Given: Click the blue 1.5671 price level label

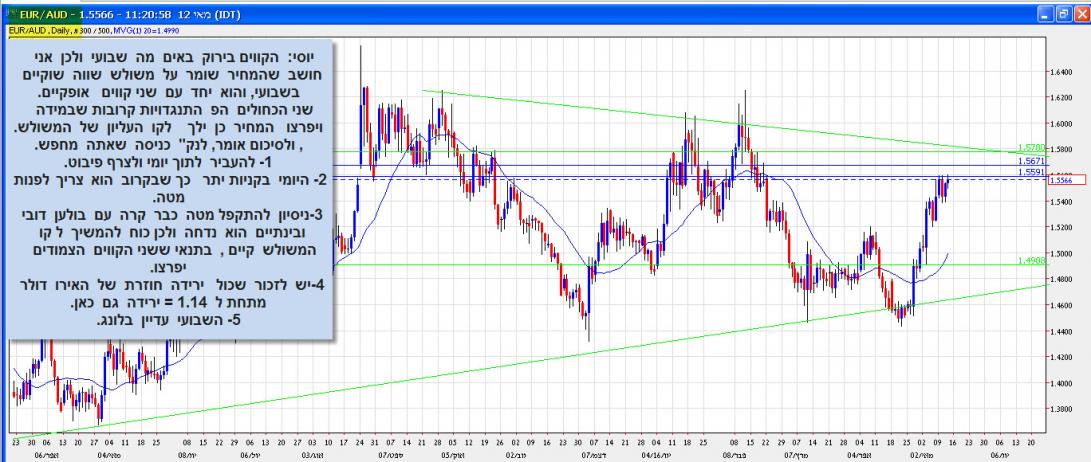Looking at the screenshot, I should [x=1028, y=161].
